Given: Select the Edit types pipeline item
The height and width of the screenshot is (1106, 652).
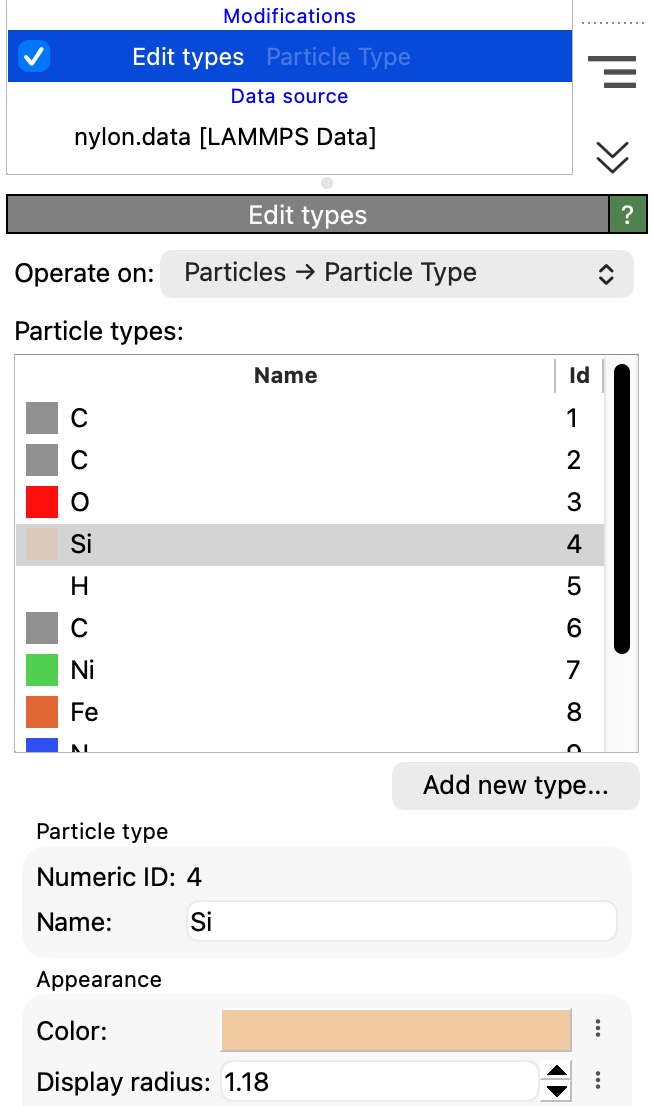Looking at the screenshot, I should (x=188, y=57).
